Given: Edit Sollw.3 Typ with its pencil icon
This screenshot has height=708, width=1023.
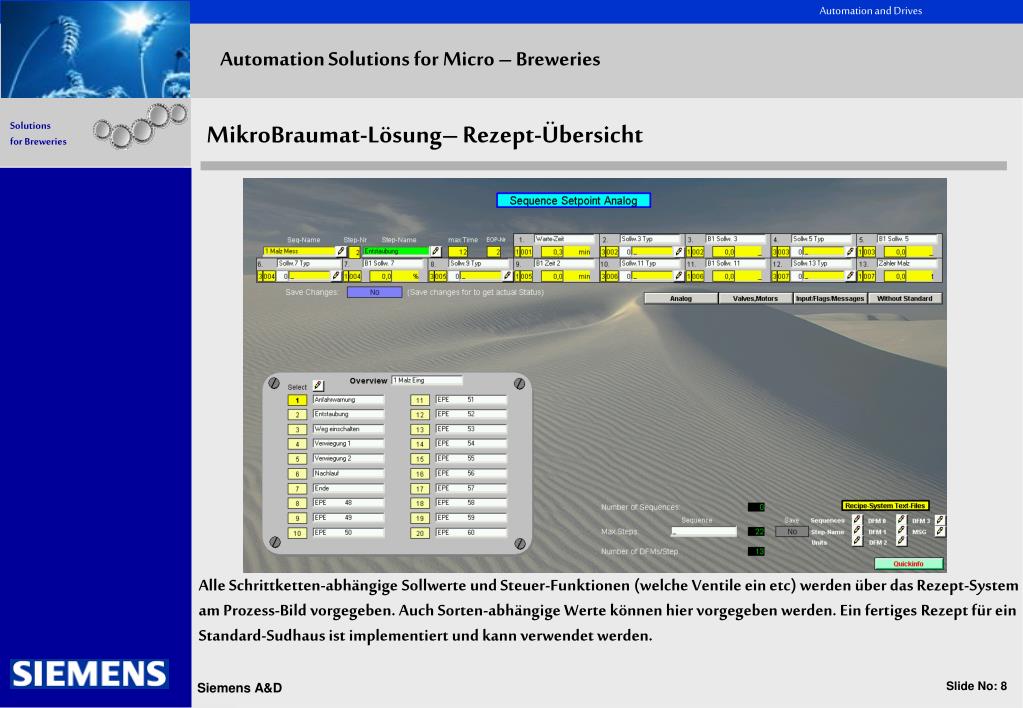Looking at the screenshot, I should (679, 252).
